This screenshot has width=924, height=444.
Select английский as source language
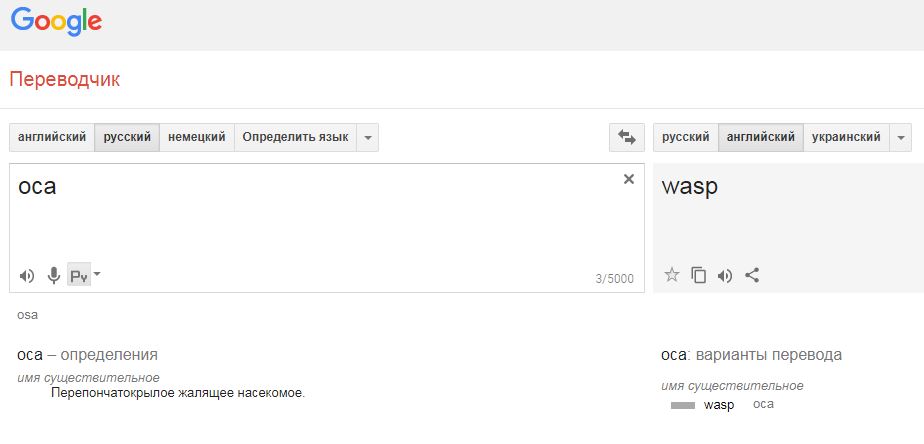[x=52, y=137]
